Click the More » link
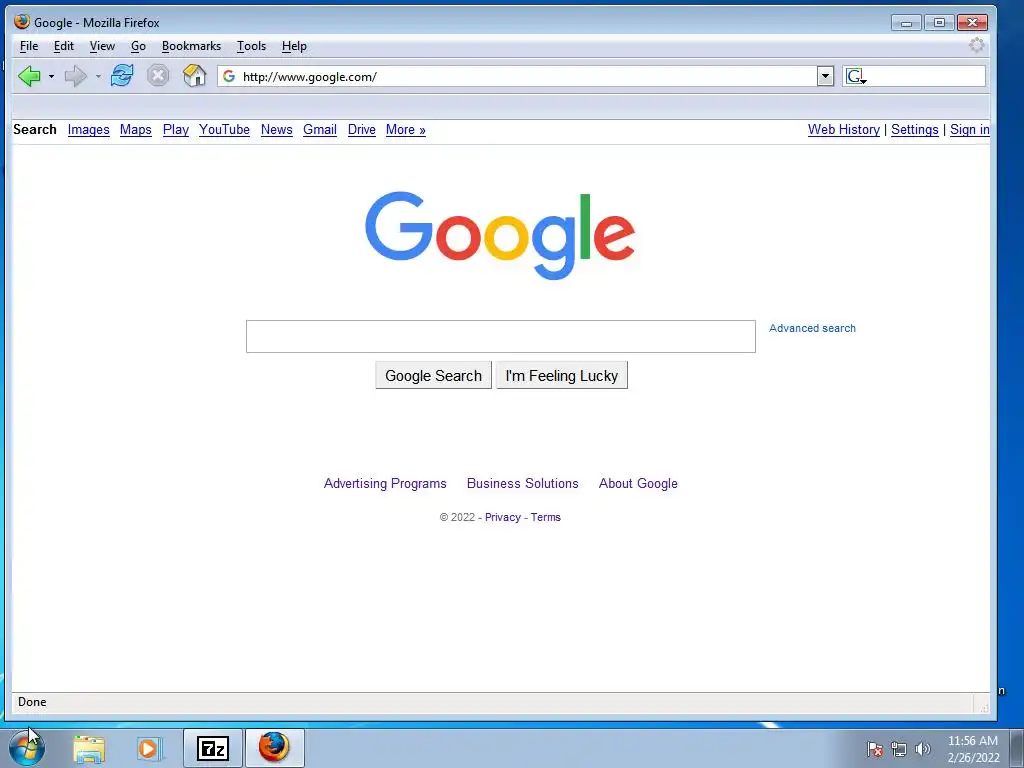This screenshot has width=1024, height=768. [x=406, y=129]
